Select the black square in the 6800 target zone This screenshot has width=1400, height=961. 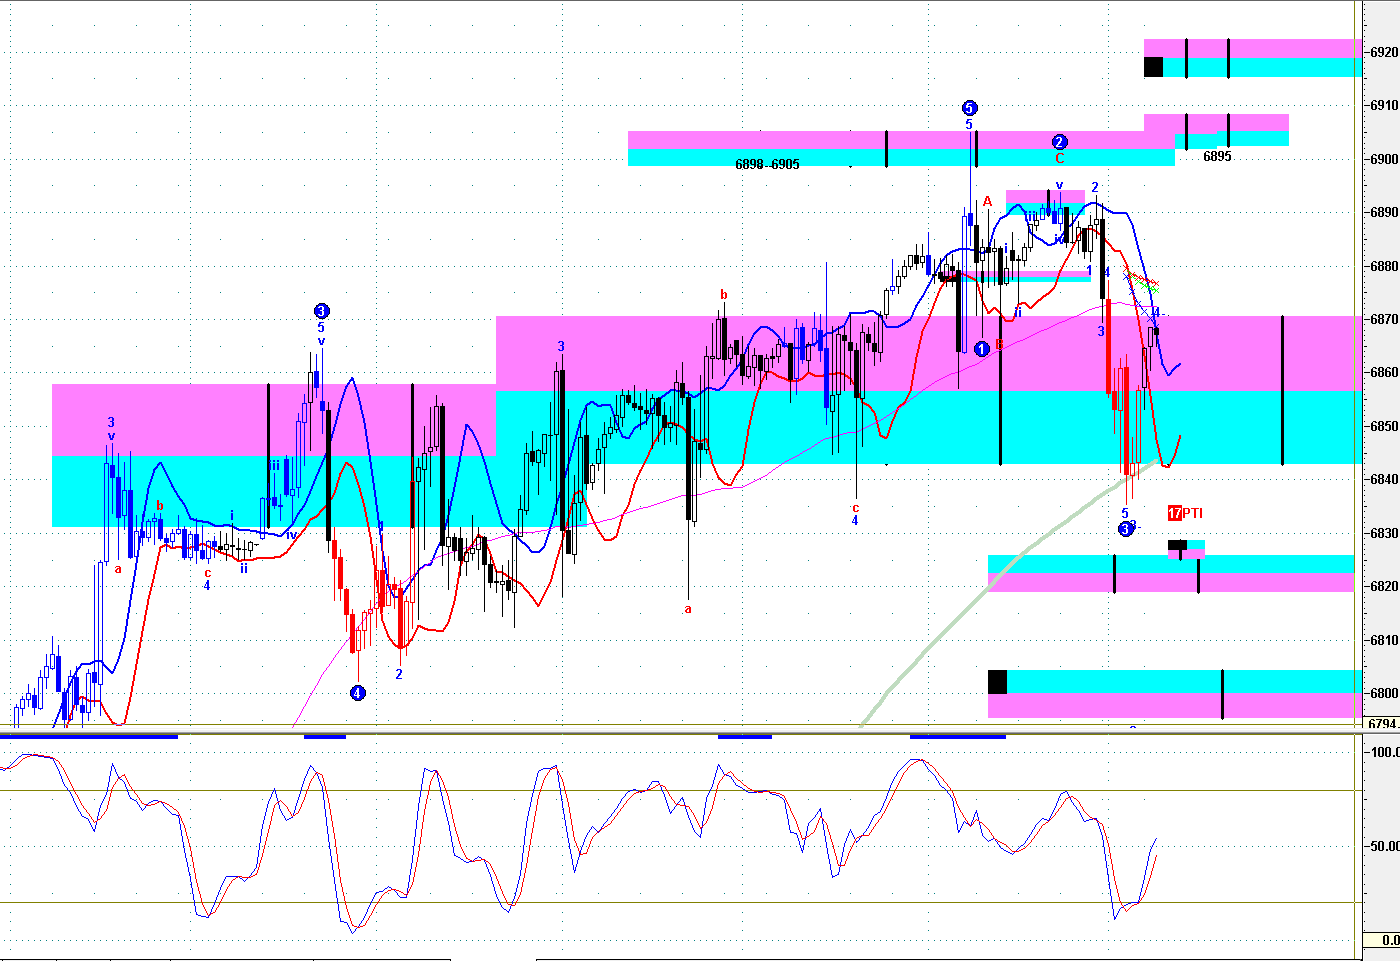997,682
